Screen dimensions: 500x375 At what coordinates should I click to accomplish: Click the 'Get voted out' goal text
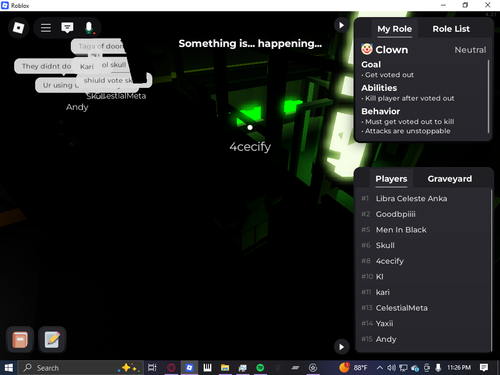coord(389,75)
